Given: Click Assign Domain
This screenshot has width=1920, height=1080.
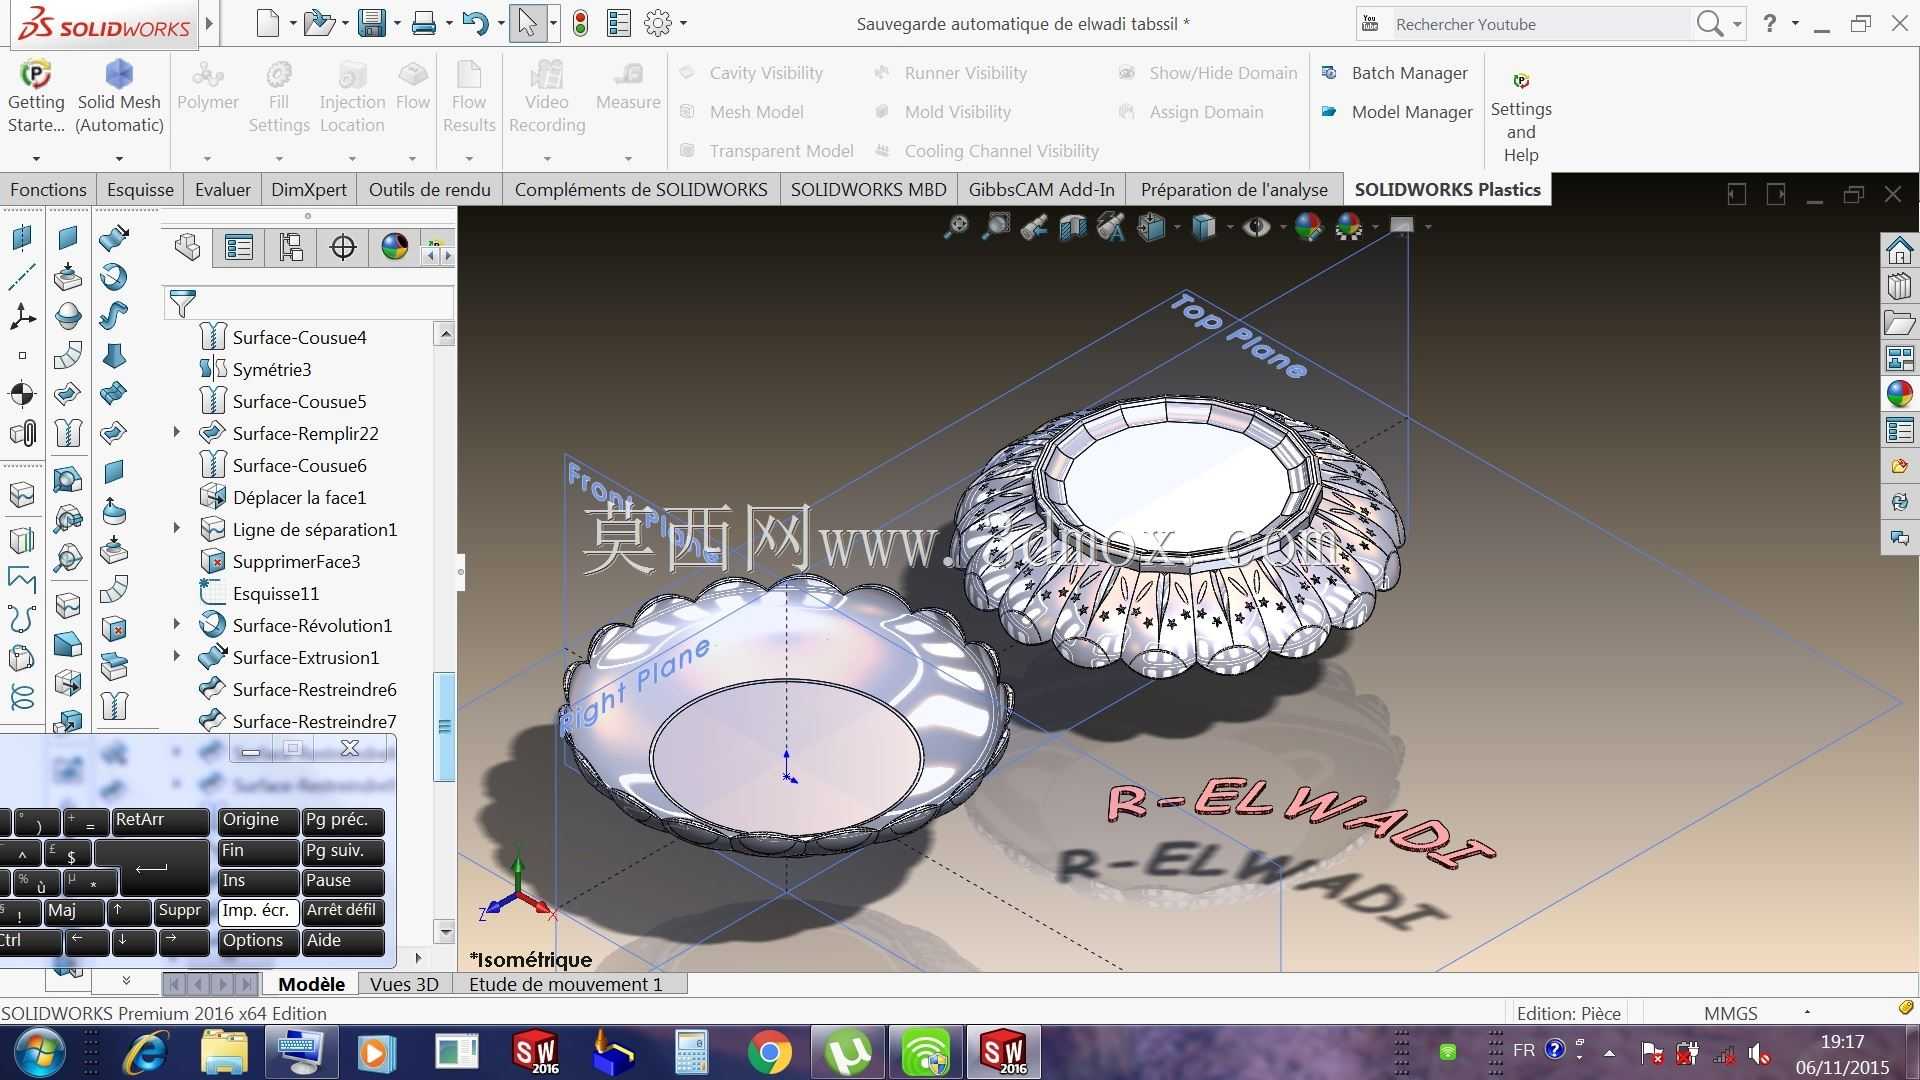Looking at the screenshot, I should (1190, 112).
